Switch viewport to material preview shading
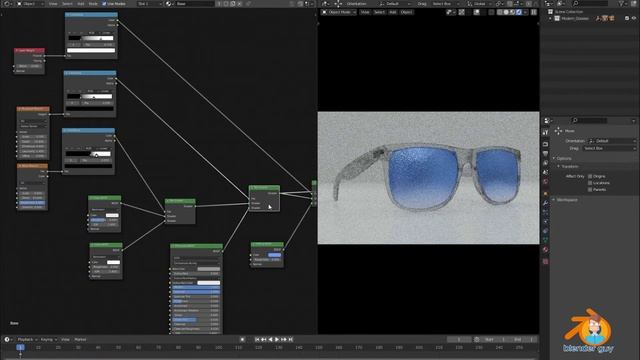640x360 pixels. pos(513,12)
